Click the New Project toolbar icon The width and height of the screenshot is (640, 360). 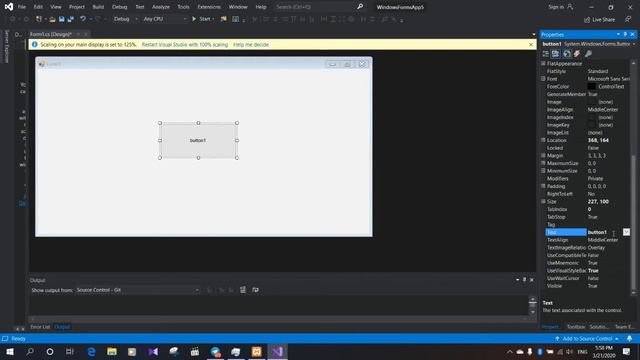39,19
